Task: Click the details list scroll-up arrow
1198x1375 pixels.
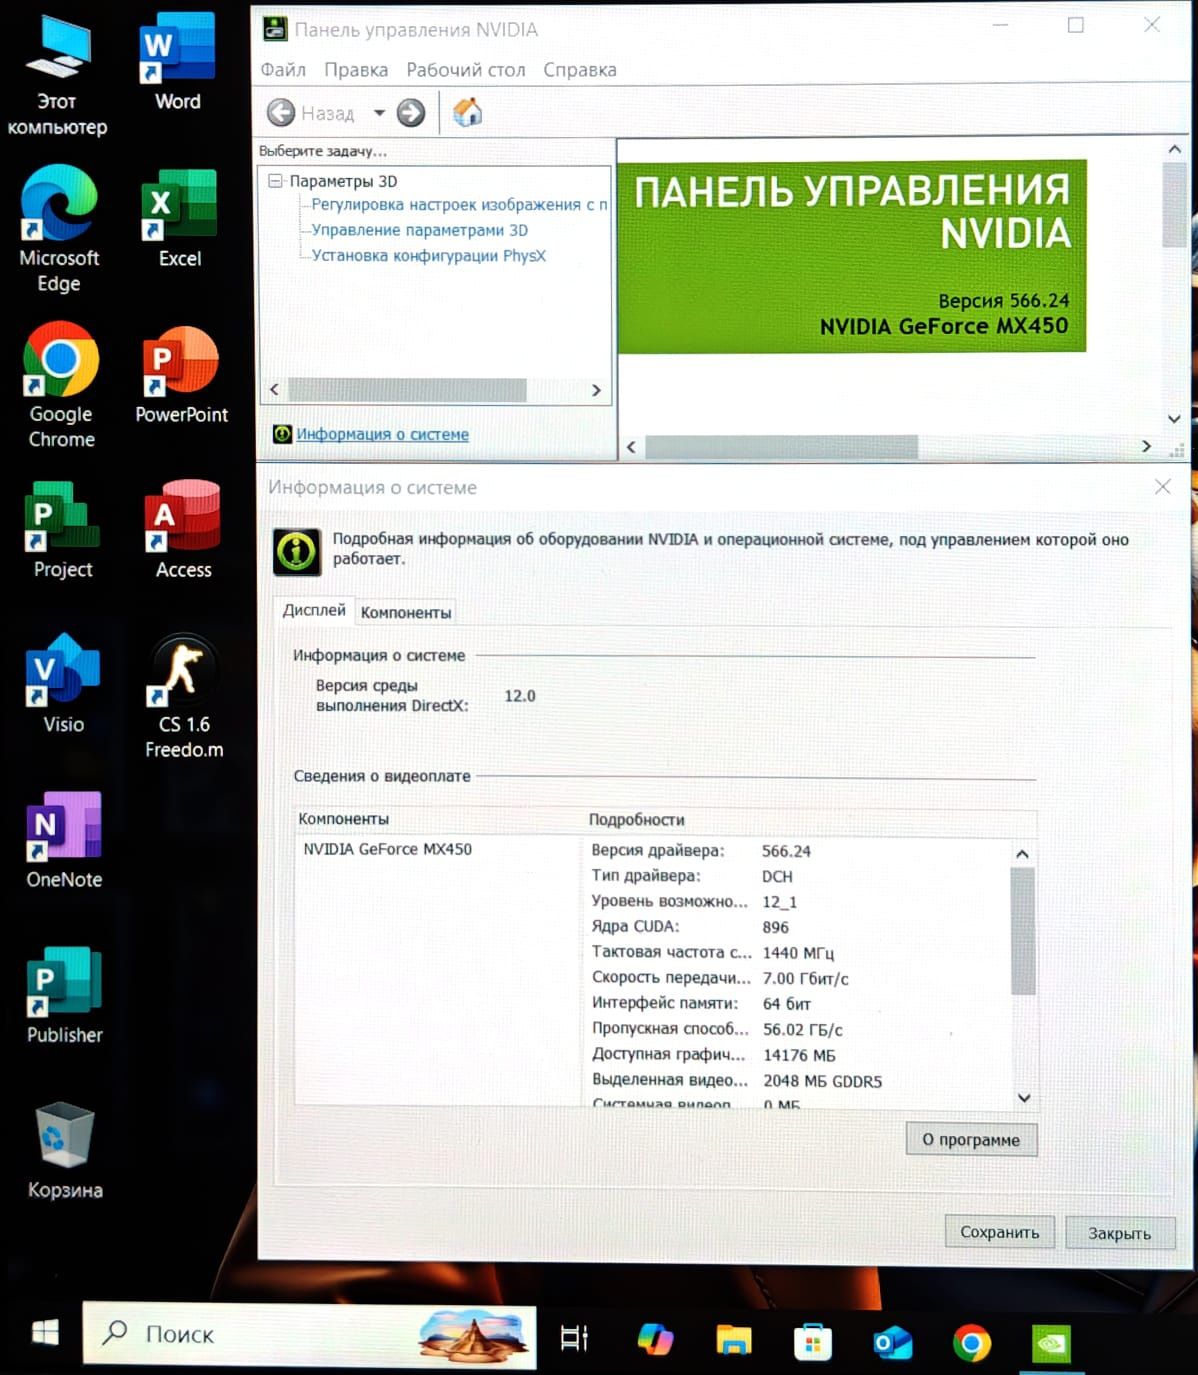Action: click(x=1022, y=853)
